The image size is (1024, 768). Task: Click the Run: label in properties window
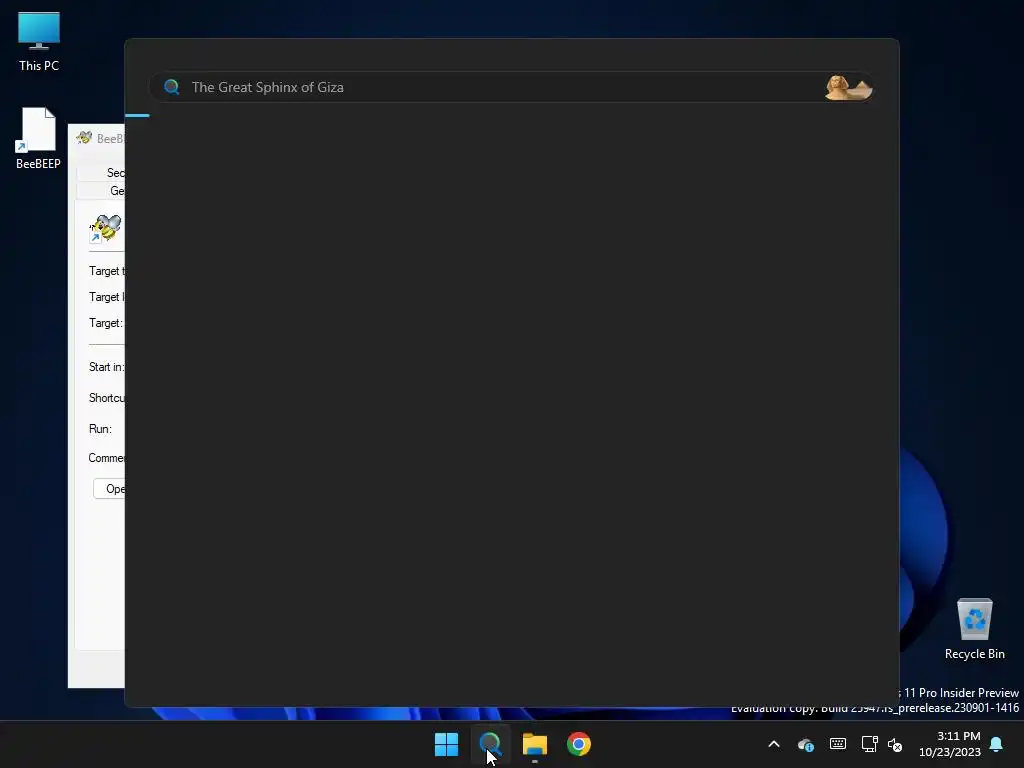coord(101,429)
